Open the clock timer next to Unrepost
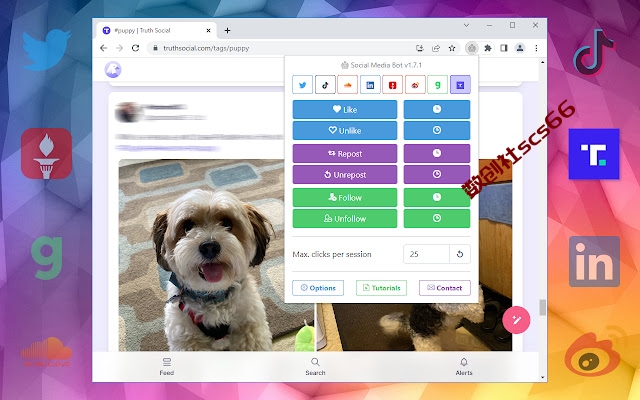 [437, 175]
